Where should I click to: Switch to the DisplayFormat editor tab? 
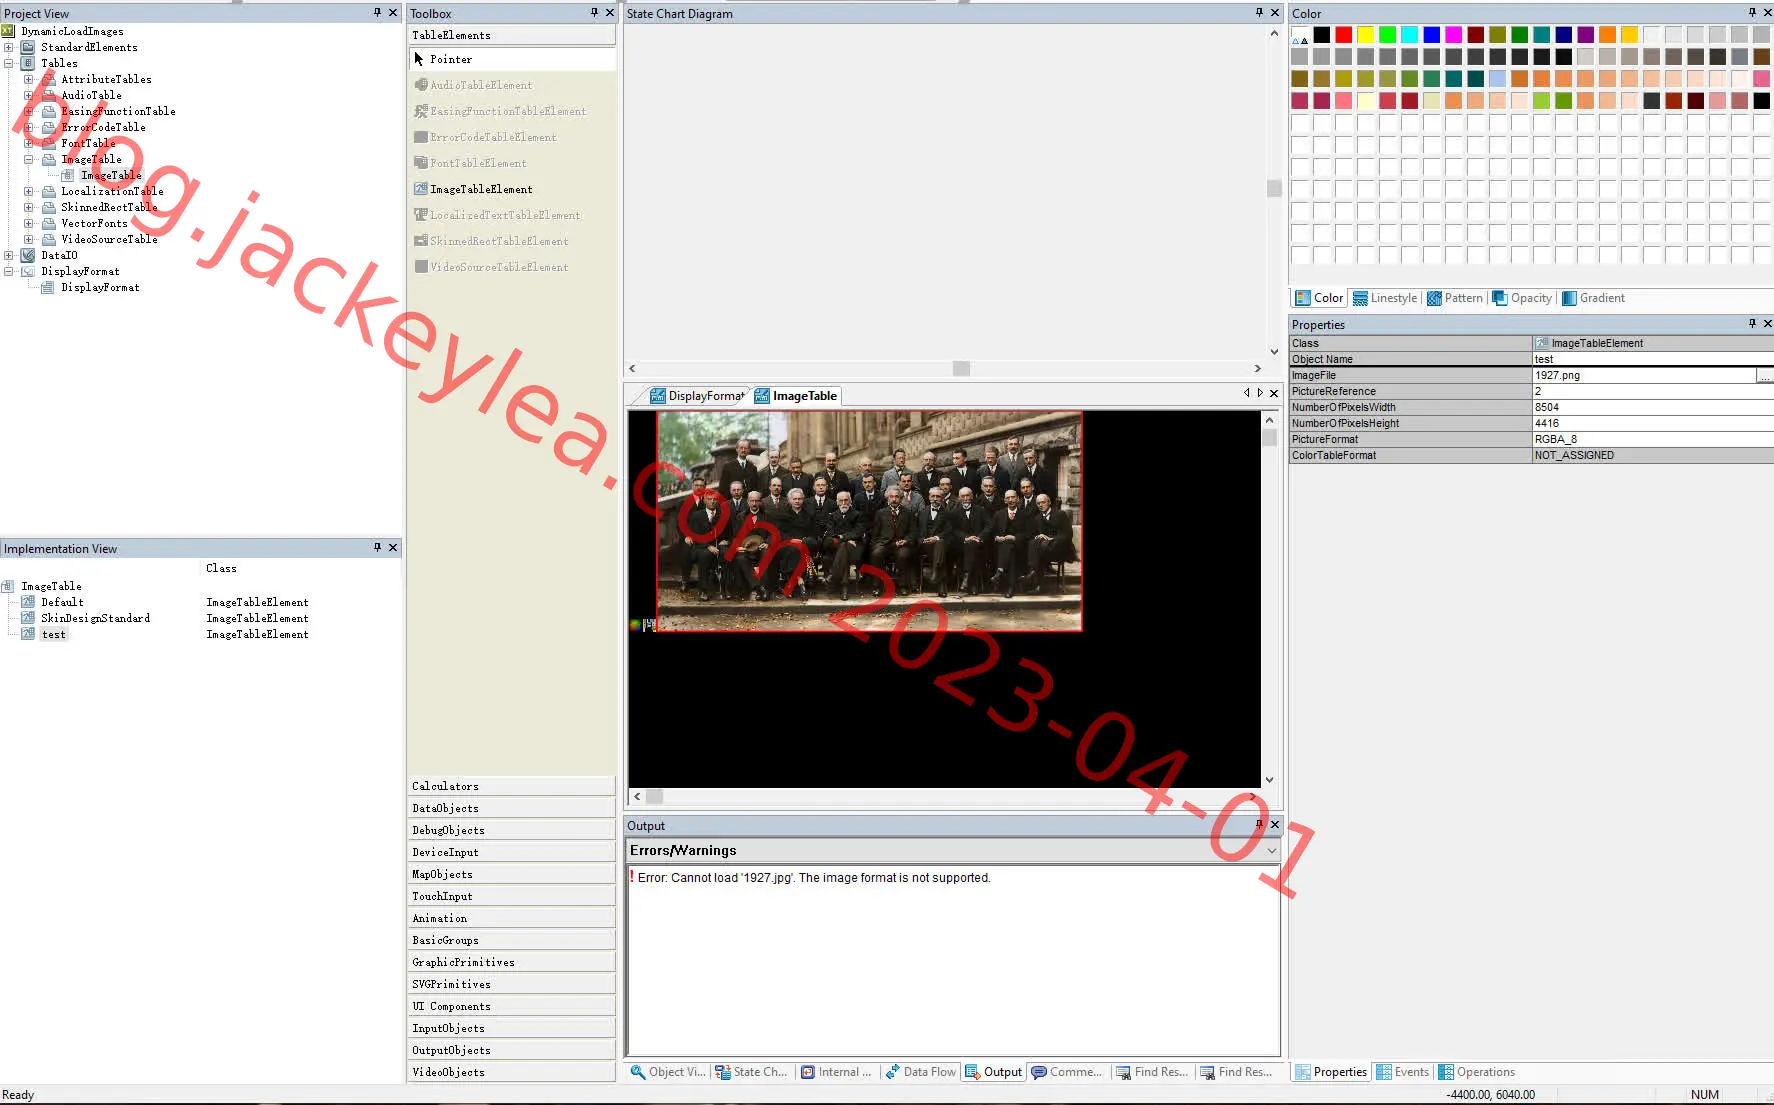698,396
